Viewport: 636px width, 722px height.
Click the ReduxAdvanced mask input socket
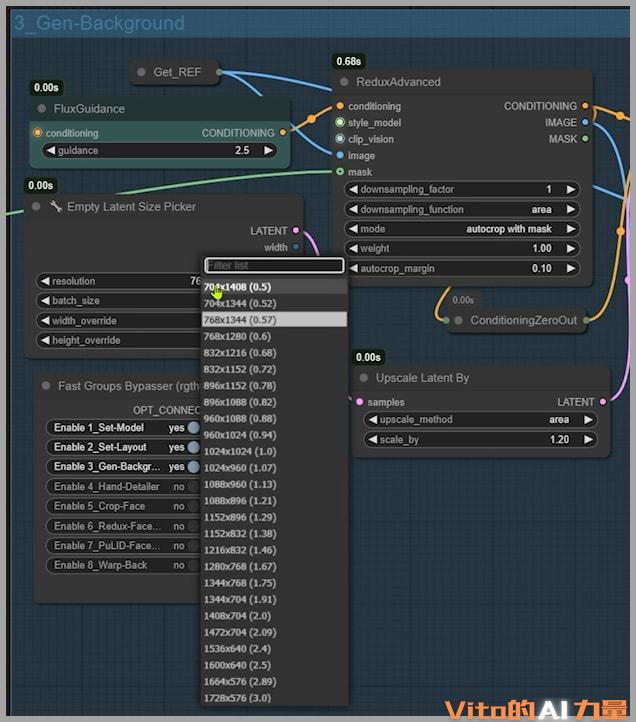pos(340,171)
